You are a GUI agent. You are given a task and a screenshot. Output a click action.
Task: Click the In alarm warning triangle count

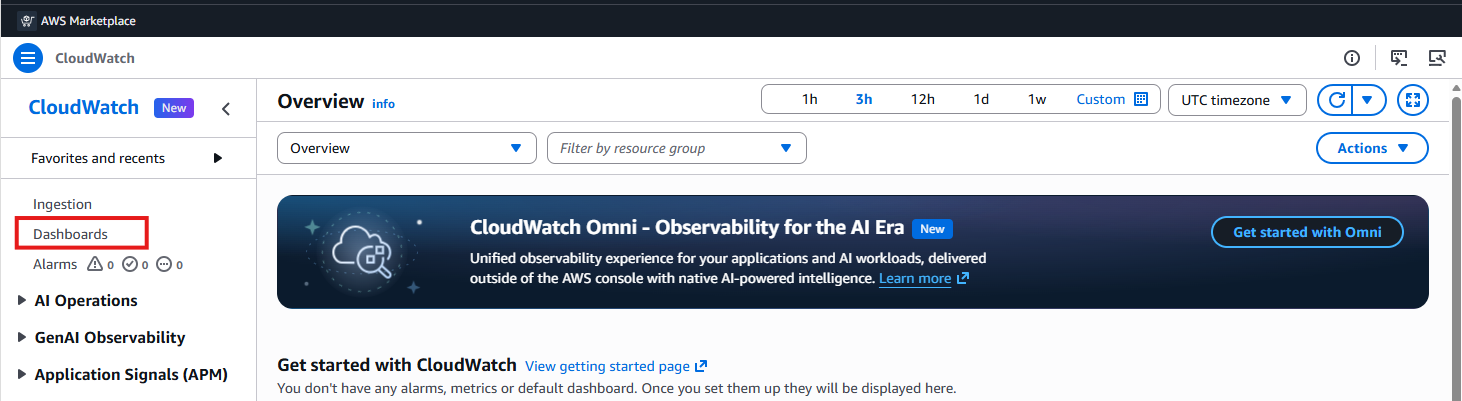coord(101,265)
